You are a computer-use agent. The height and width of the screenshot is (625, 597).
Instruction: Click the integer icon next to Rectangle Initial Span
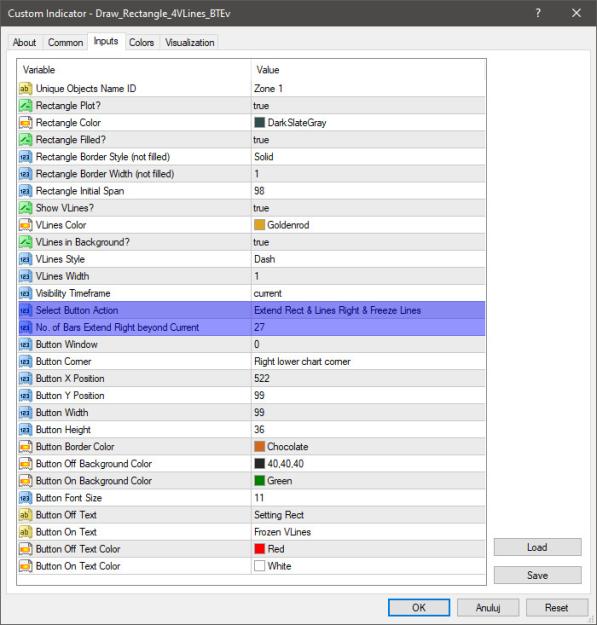25,191
